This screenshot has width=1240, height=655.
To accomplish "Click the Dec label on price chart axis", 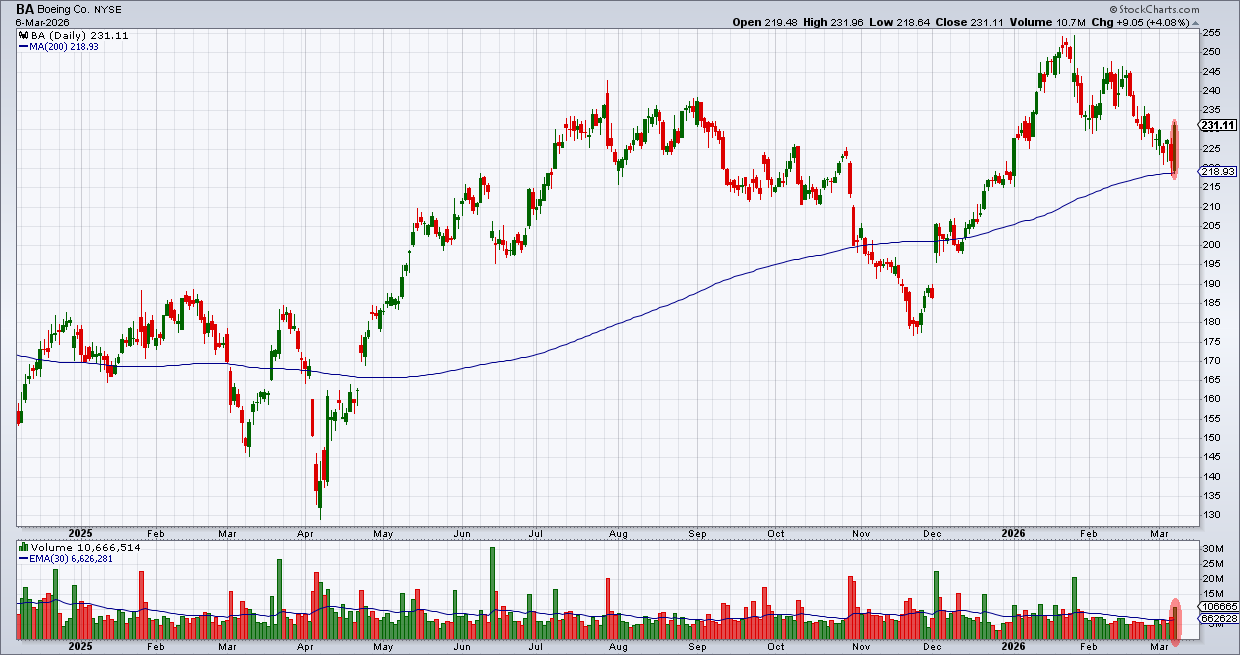I will (x=931, y=533).
